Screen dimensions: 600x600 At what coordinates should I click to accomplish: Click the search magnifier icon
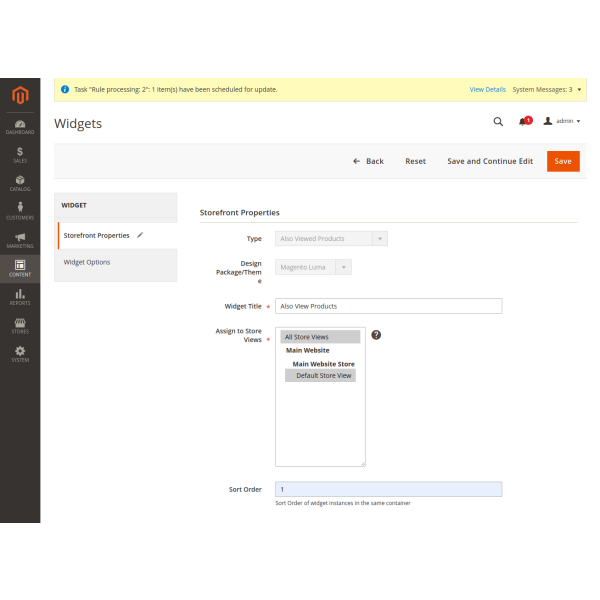pos(498,121)
